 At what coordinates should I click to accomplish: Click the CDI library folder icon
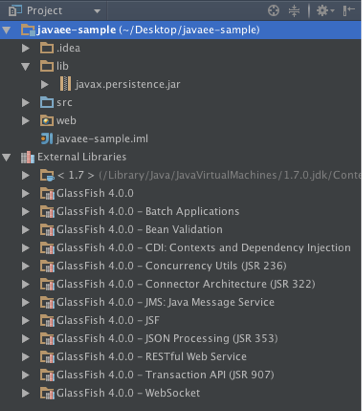(x=47, y=248)
